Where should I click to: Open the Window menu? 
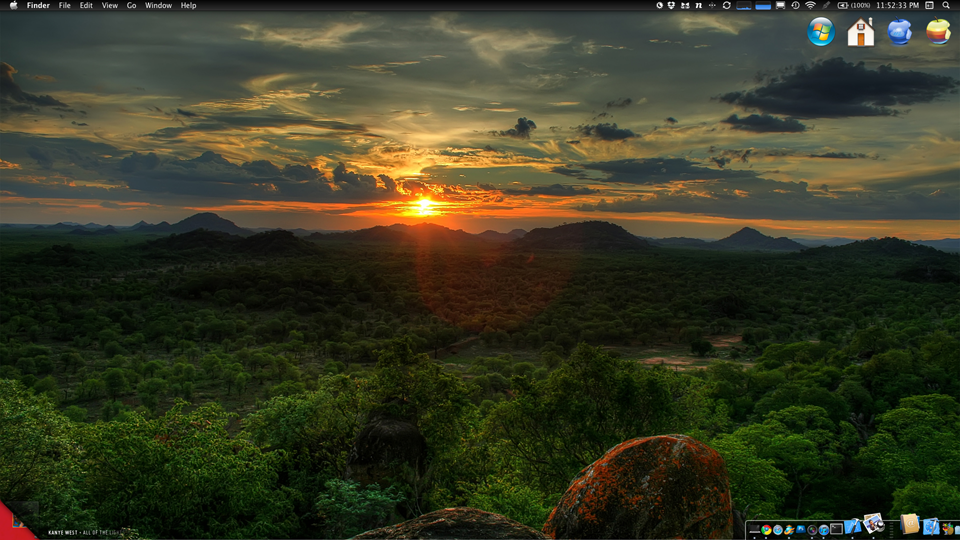pyautogui.click(x=158, y=5)
